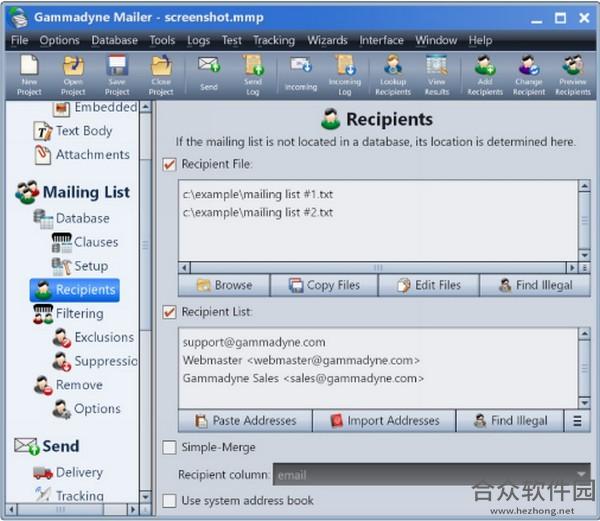
Task: Click the Change Recipient toolbar icon
Action: [529, 75]
